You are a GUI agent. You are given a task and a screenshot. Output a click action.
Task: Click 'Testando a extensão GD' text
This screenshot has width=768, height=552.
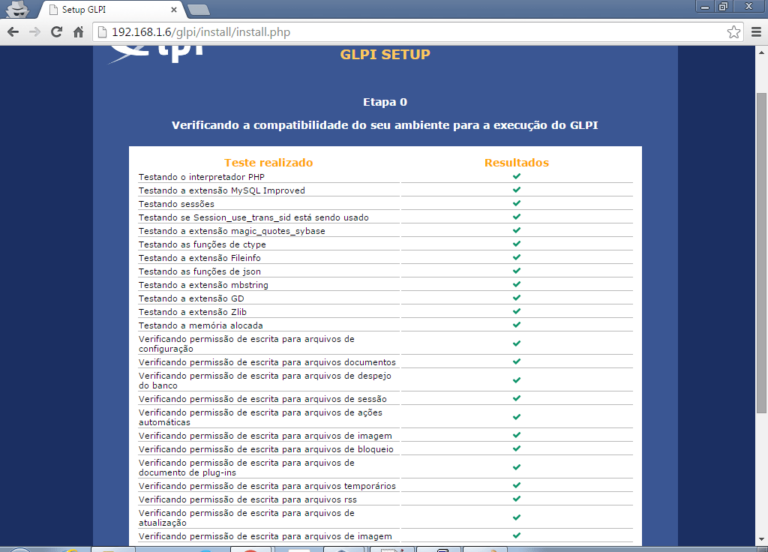[x=191, y=298]
